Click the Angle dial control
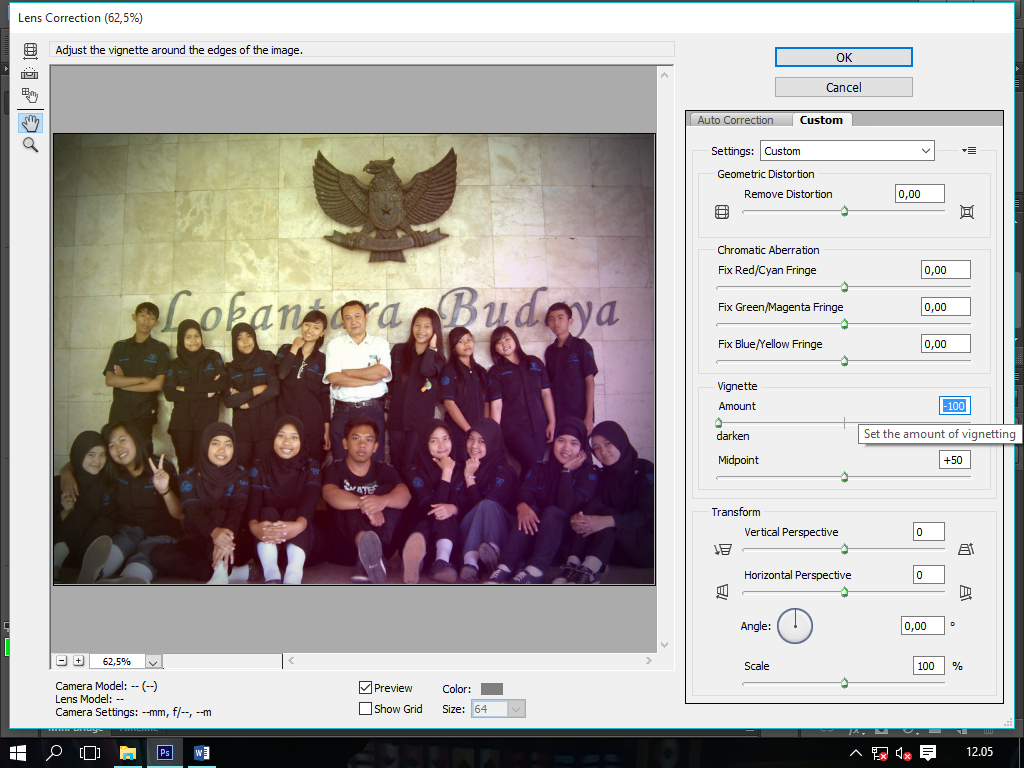Viewport: 1024px width, 768px height. [795, 626]
